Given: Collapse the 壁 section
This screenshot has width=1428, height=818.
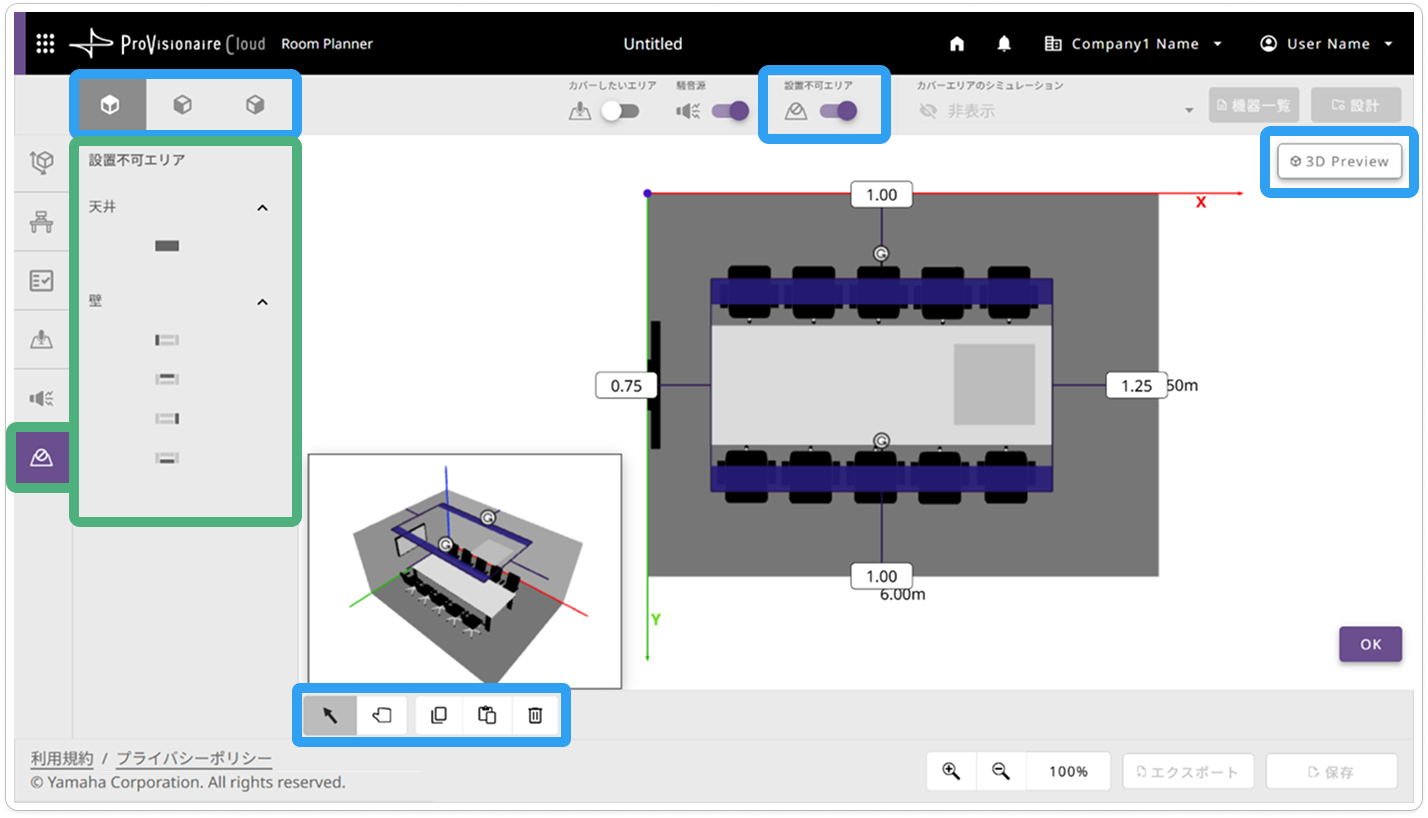Looking at the screenshot, I should [x=262, y=302].
